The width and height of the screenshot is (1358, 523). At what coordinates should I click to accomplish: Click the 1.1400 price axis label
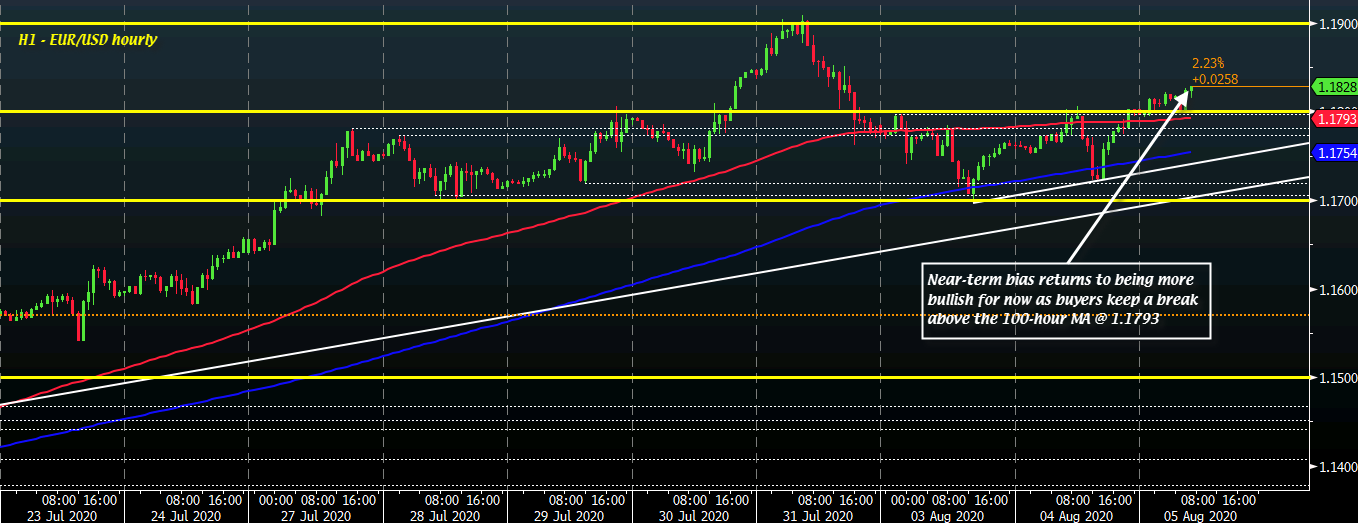(x=1336, y=468)
